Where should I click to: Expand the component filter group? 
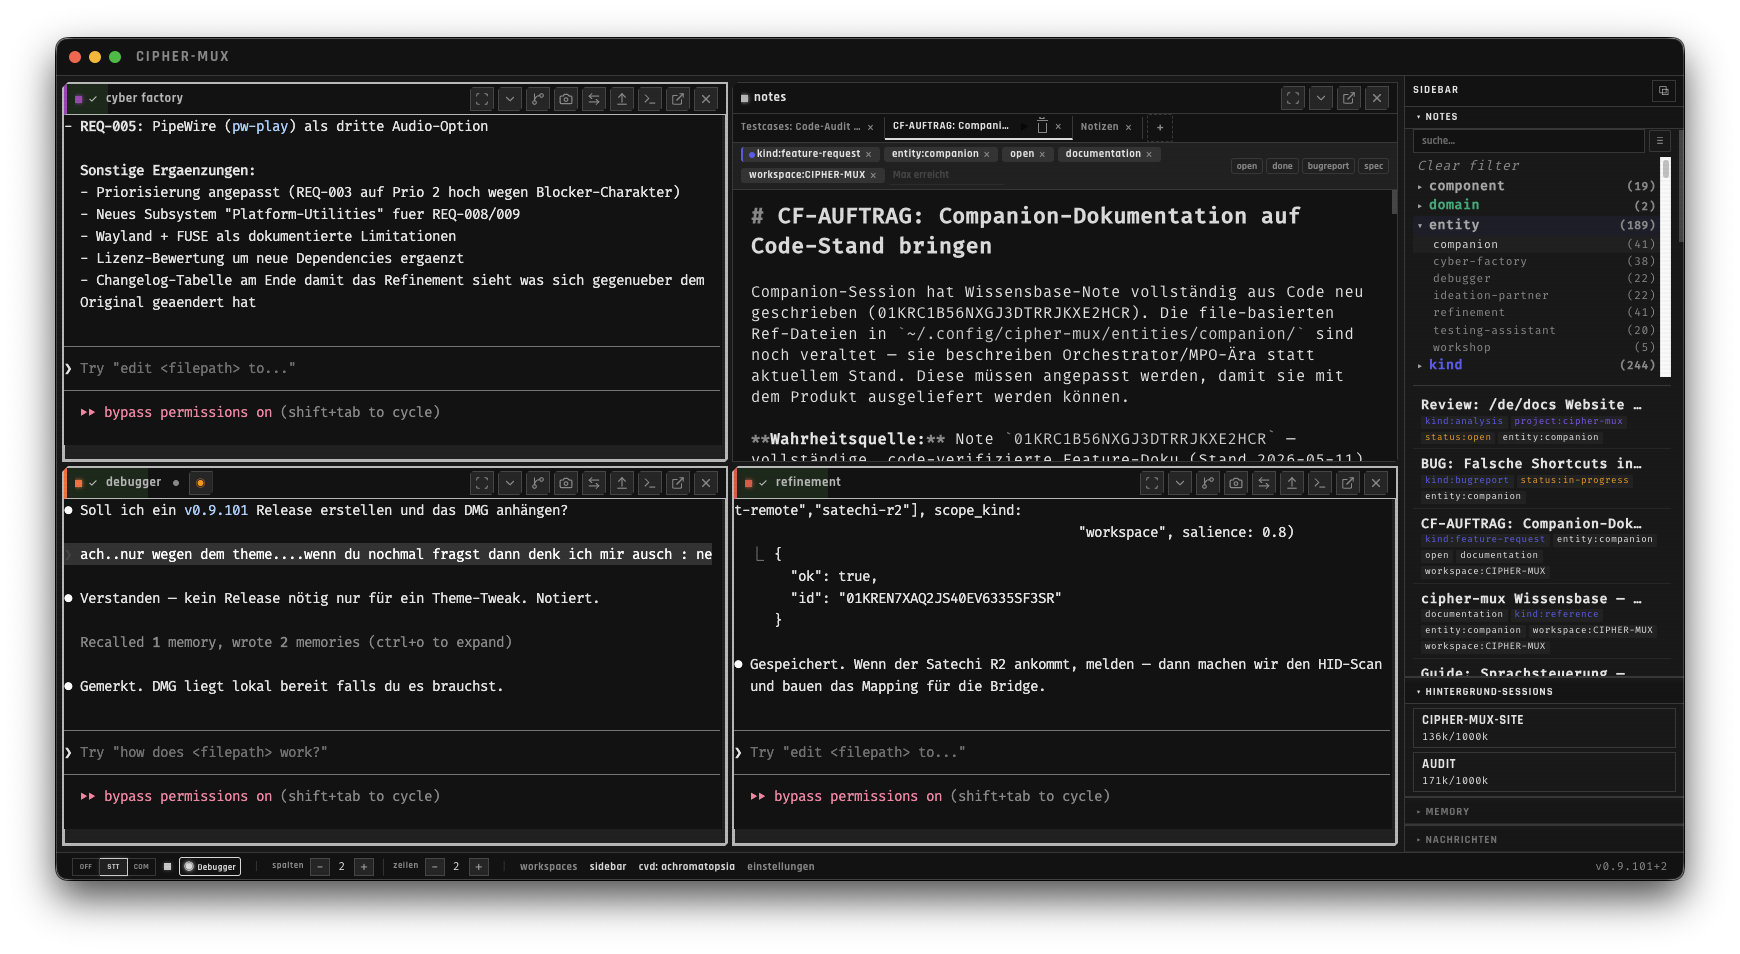1536,186
